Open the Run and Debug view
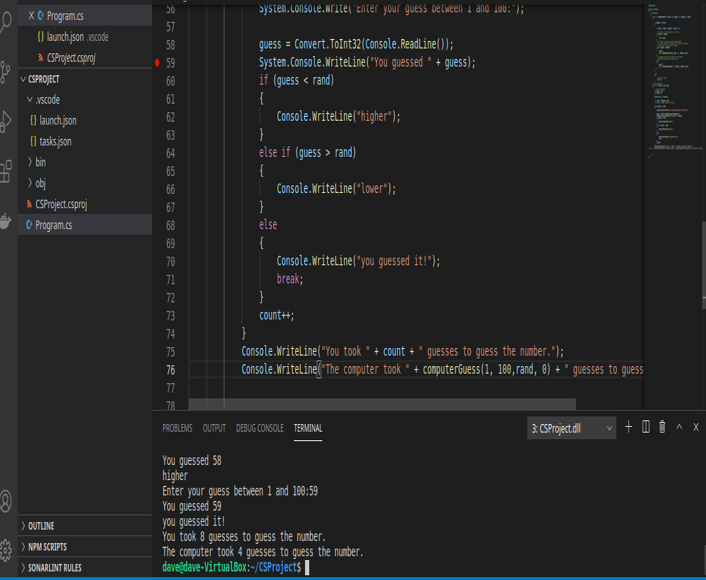Image resolution: width=706 pixels, height=580 pixels. [7, 121]
